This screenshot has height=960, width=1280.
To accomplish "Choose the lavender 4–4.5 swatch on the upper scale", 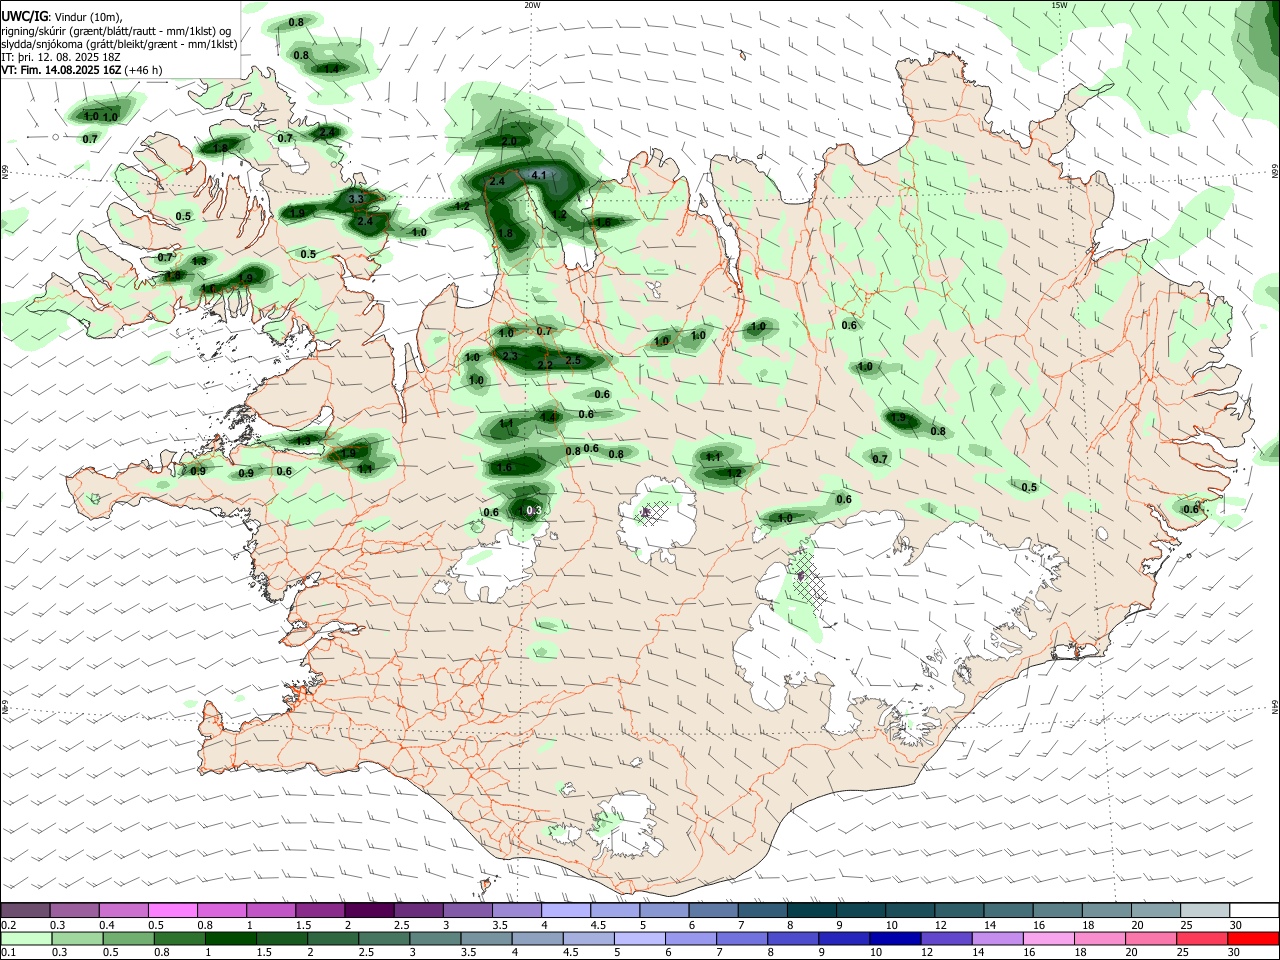I will pos(566,911).
